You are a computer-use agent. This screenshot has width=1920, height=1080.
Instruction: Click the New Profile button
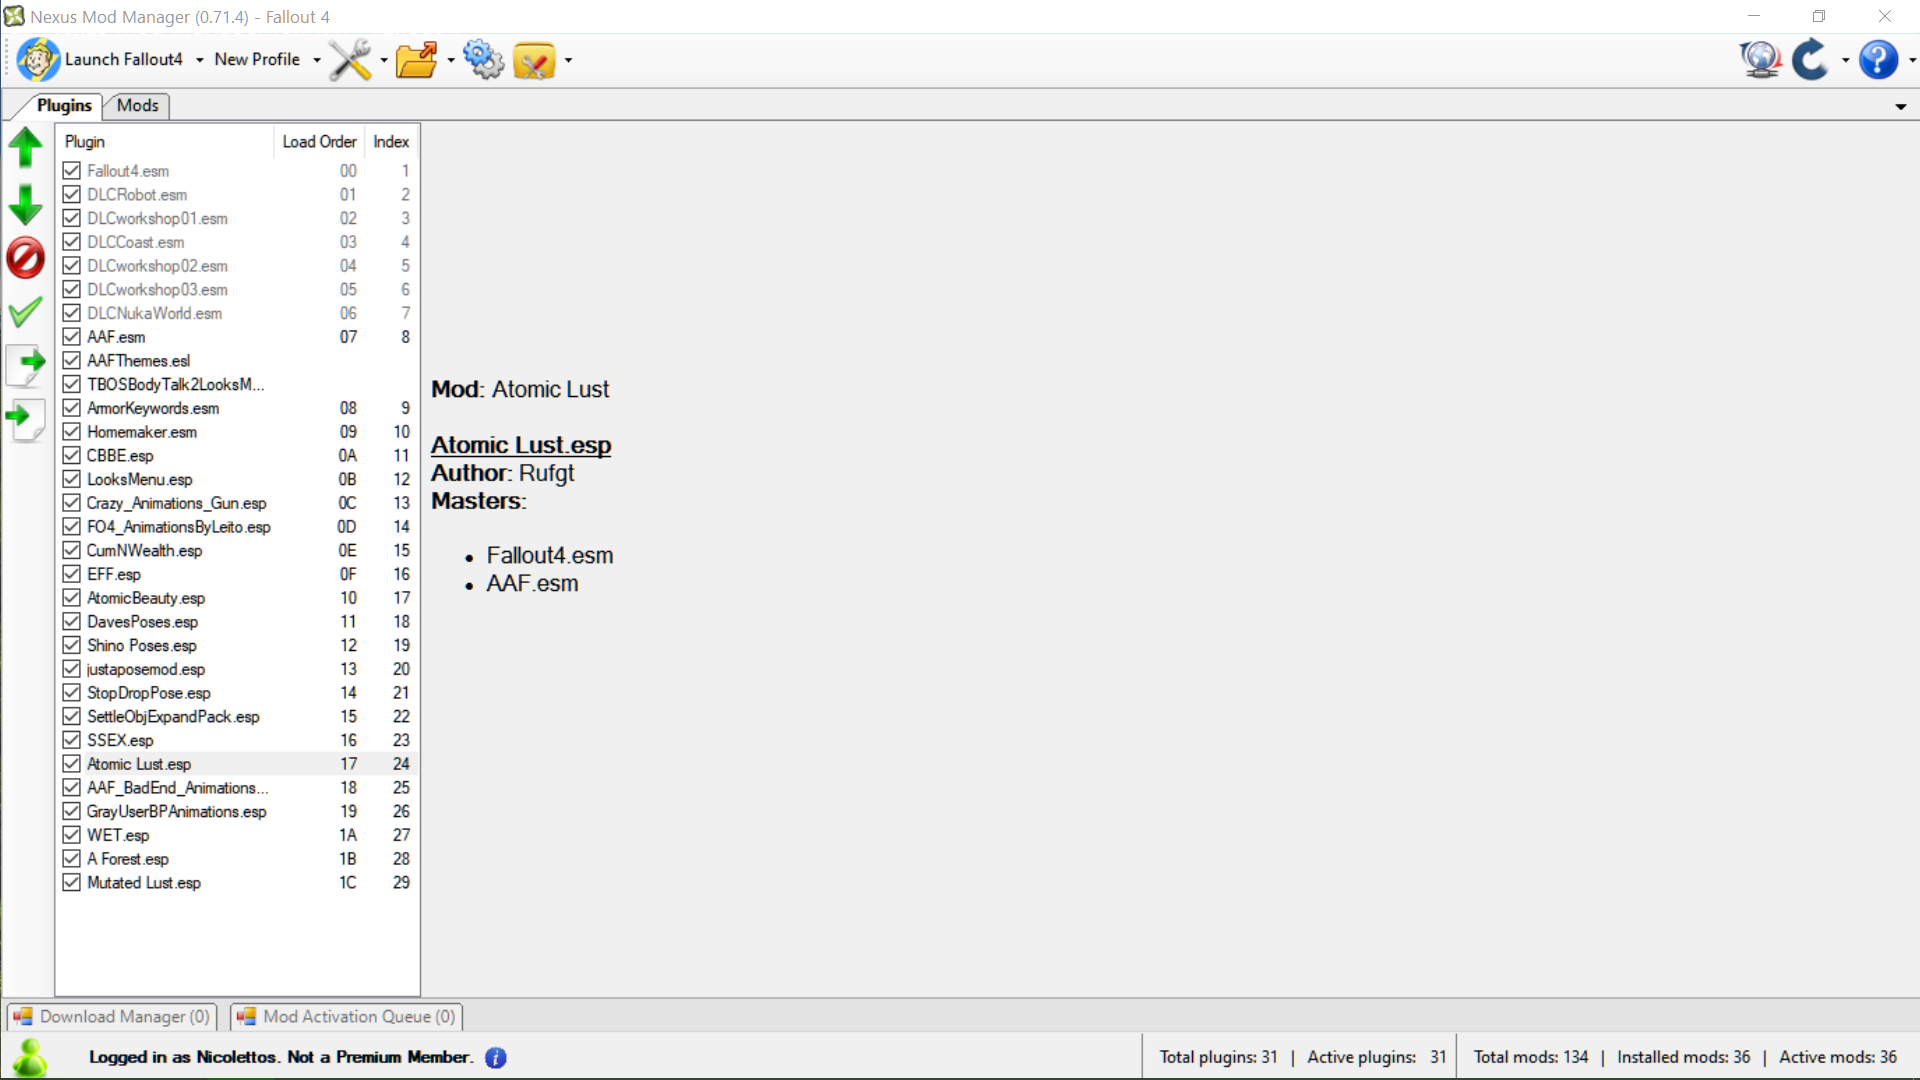click(257, 60)
